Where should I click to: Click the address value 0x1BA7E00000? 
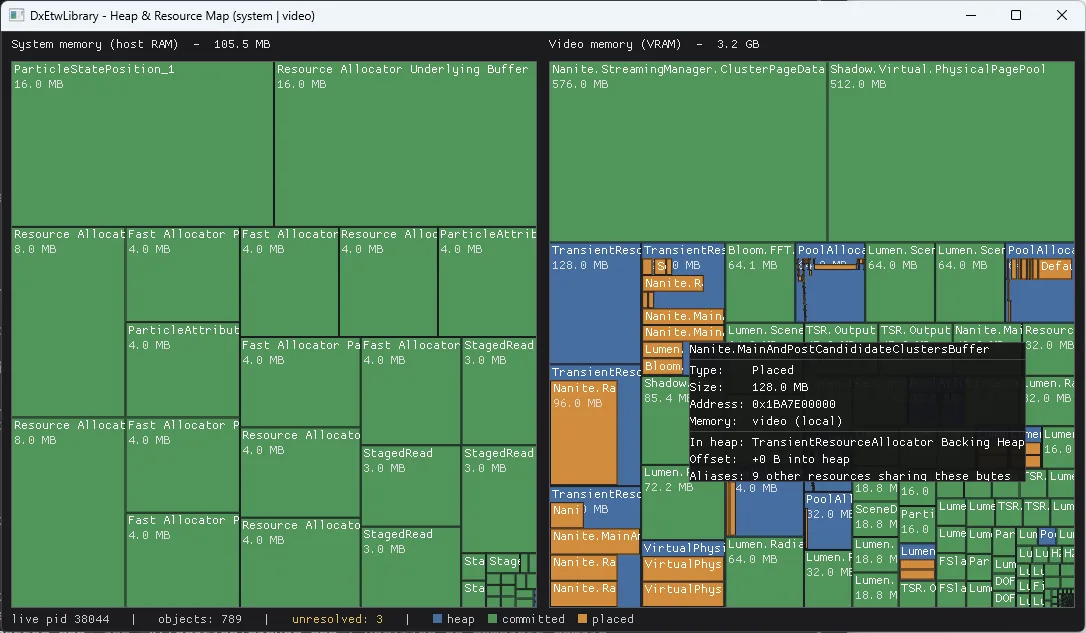(x=794, y=404)
